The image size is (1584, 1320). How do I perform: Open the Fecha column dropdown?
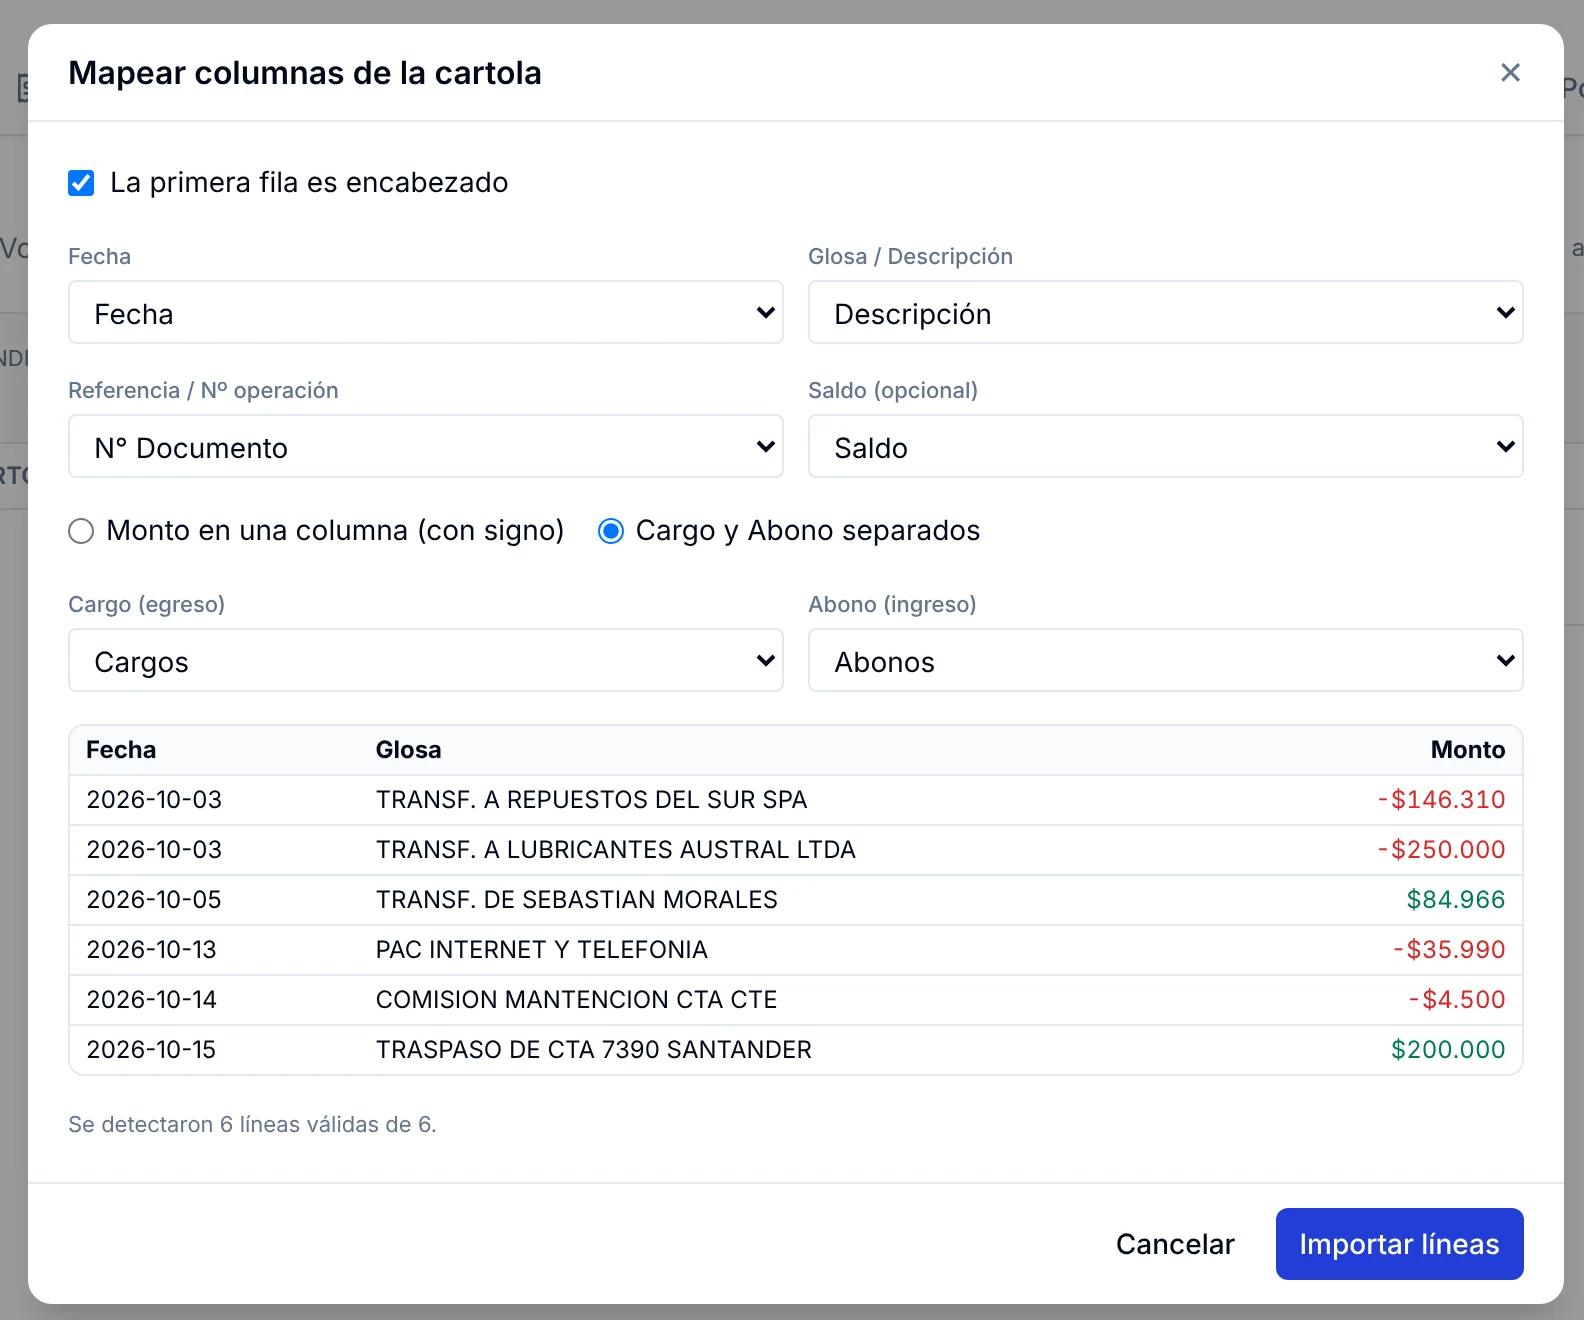pos(426,313)
